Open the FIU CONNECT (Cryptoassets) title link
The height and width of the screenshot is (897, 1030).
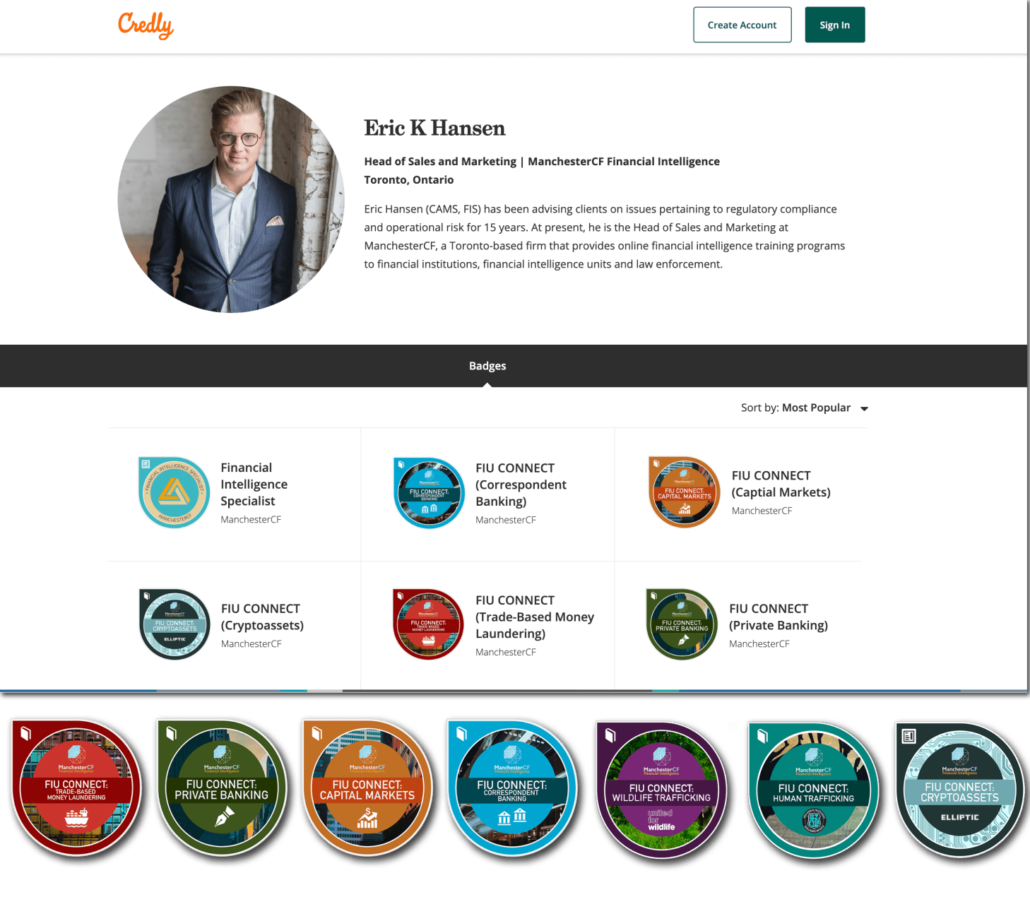[x=262, y=617]
